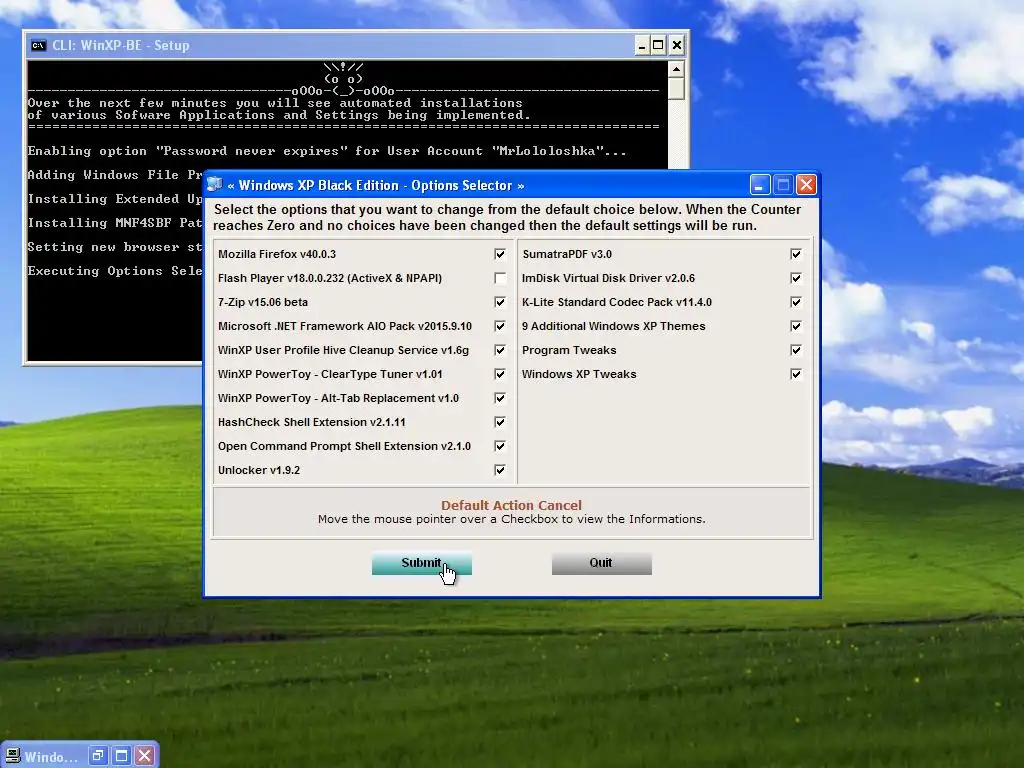1024x768 pixels.
Task: Uncheck the ClearType Tuner v1.01 checkbox
Action: [x=500, y=374]
